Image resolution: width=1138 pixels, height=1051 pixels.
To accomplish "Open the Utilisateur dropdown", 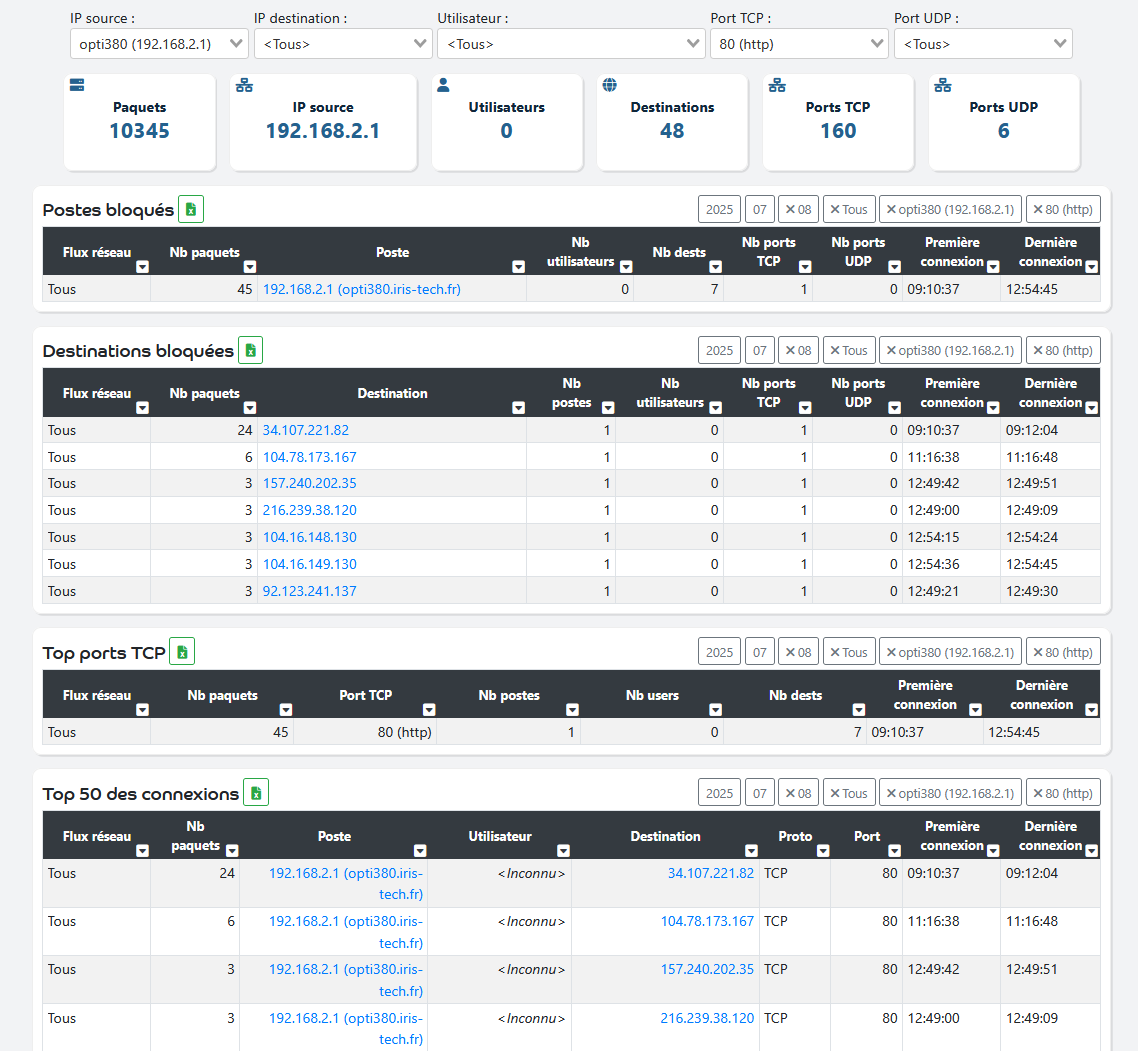I will click(571, 44).
